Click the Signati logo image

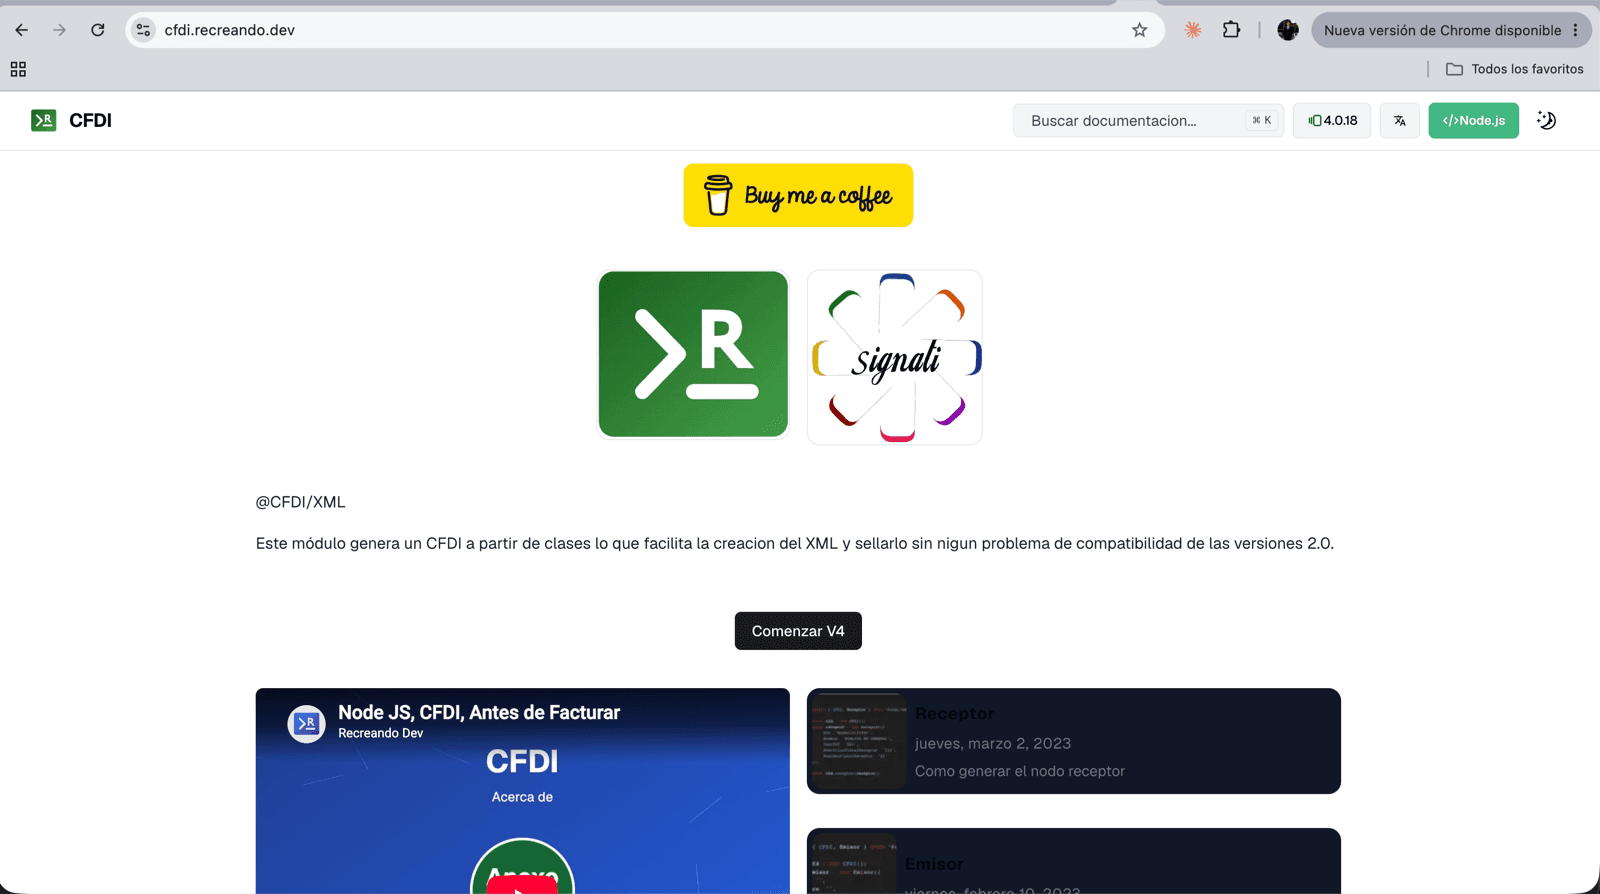(895, 357)
